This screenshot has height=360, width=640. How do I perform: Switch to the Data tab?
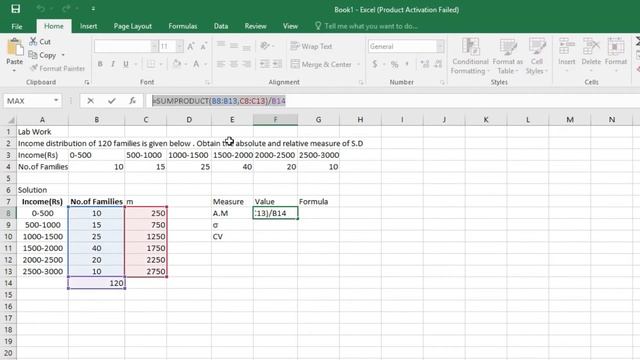[221, 26]
